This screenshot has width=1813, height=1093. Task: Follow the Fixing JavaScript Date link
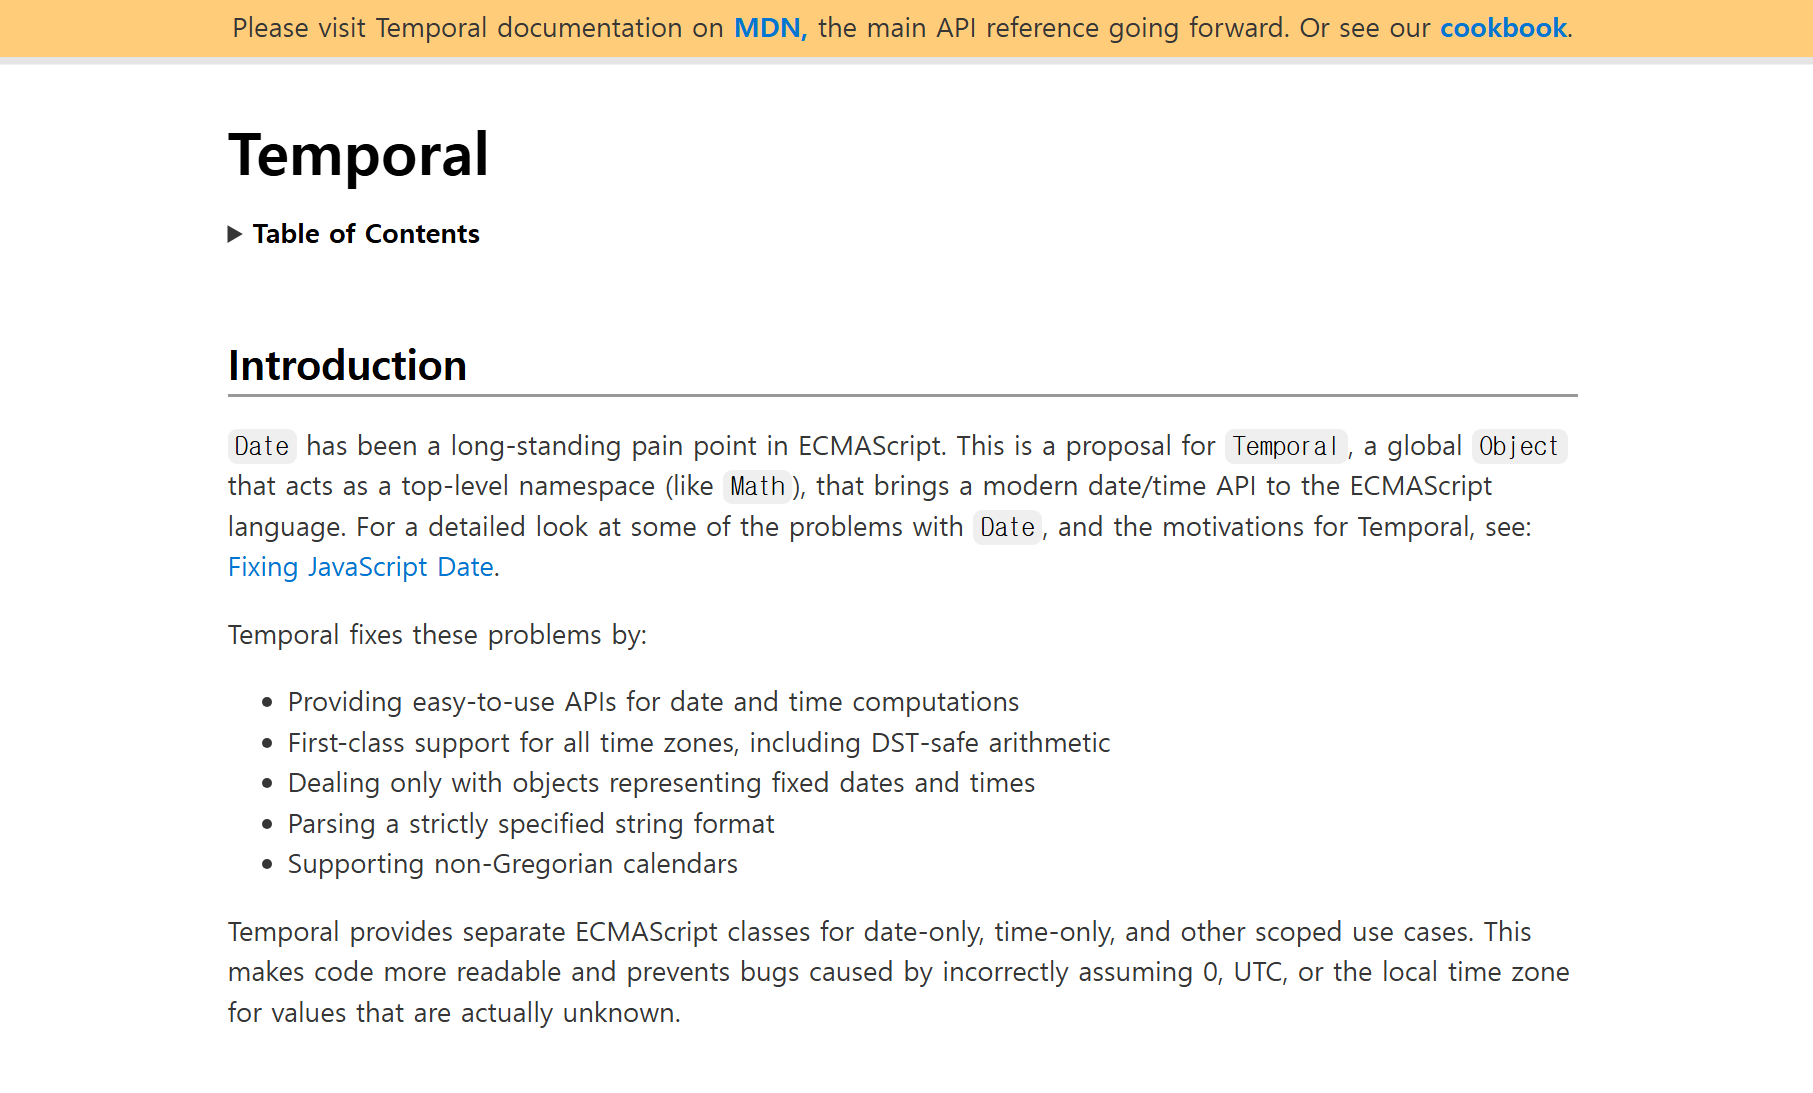click(x=361, y=567)
